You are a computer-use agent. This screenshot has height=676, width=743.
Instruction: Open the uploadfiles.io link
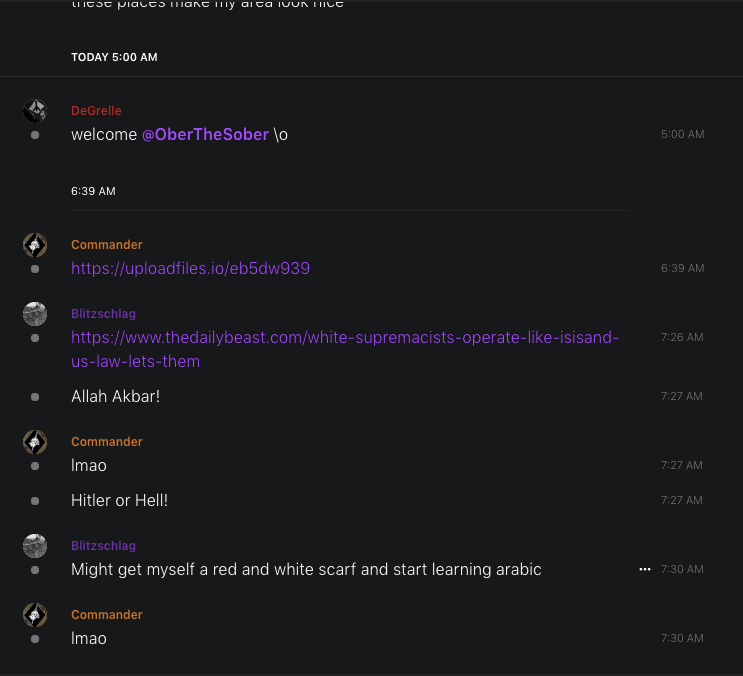[x=190, y=268]
